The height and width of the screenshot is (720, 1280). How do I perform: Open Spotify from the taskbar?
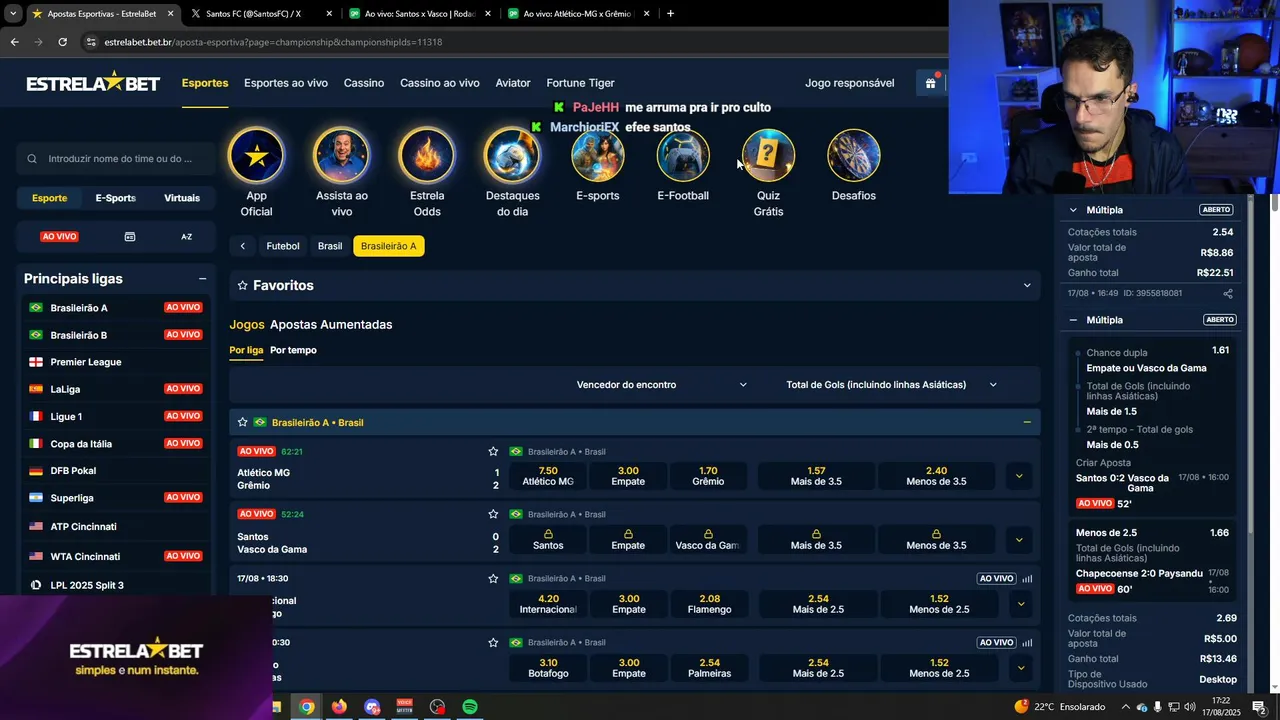(470, 707)
